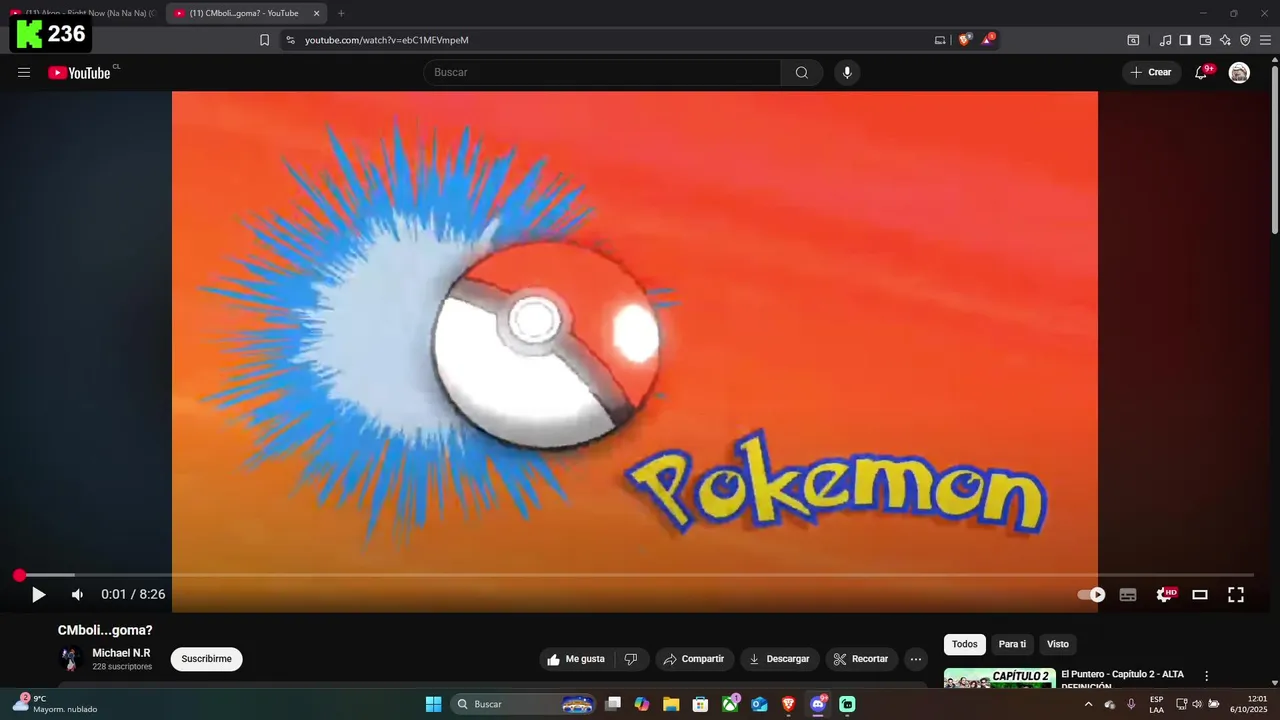The image size is (1280, 720).
Task: Open the YouTube hamburger guide menu
Action: coord(24,72)
